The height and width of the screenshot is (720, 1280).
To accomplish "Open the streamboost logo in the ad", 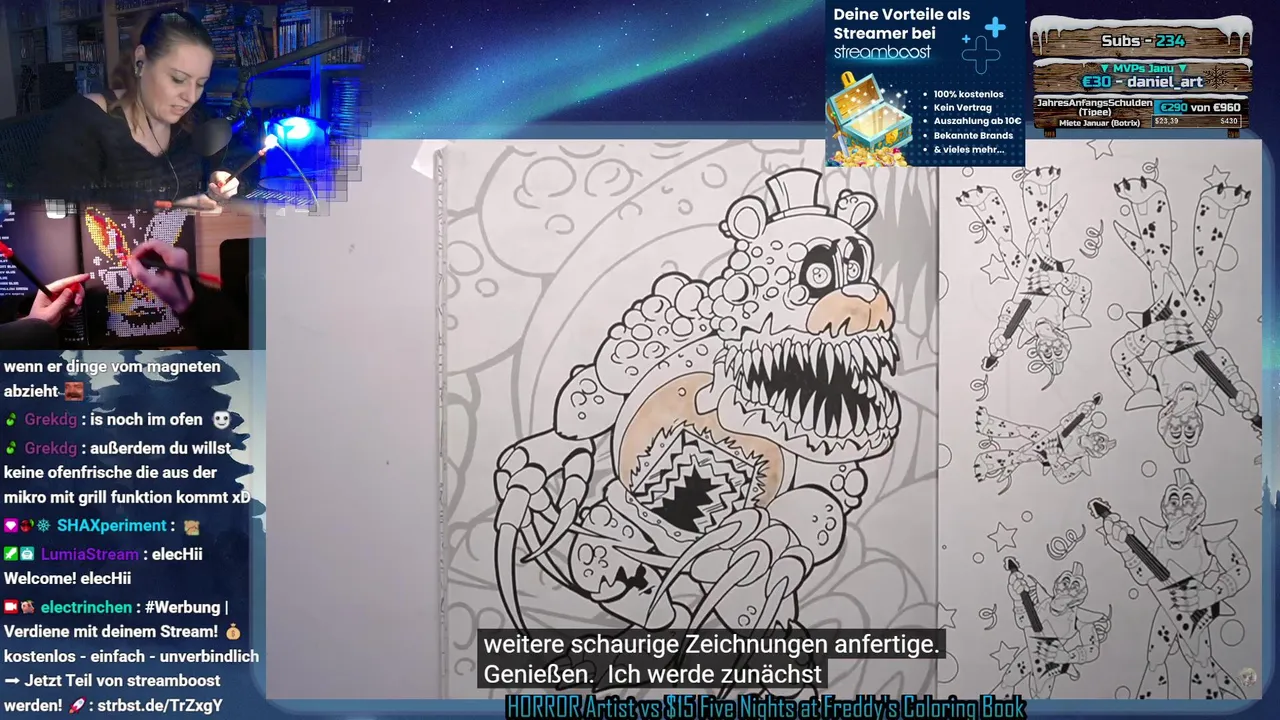I will click(x=882, y=52).
